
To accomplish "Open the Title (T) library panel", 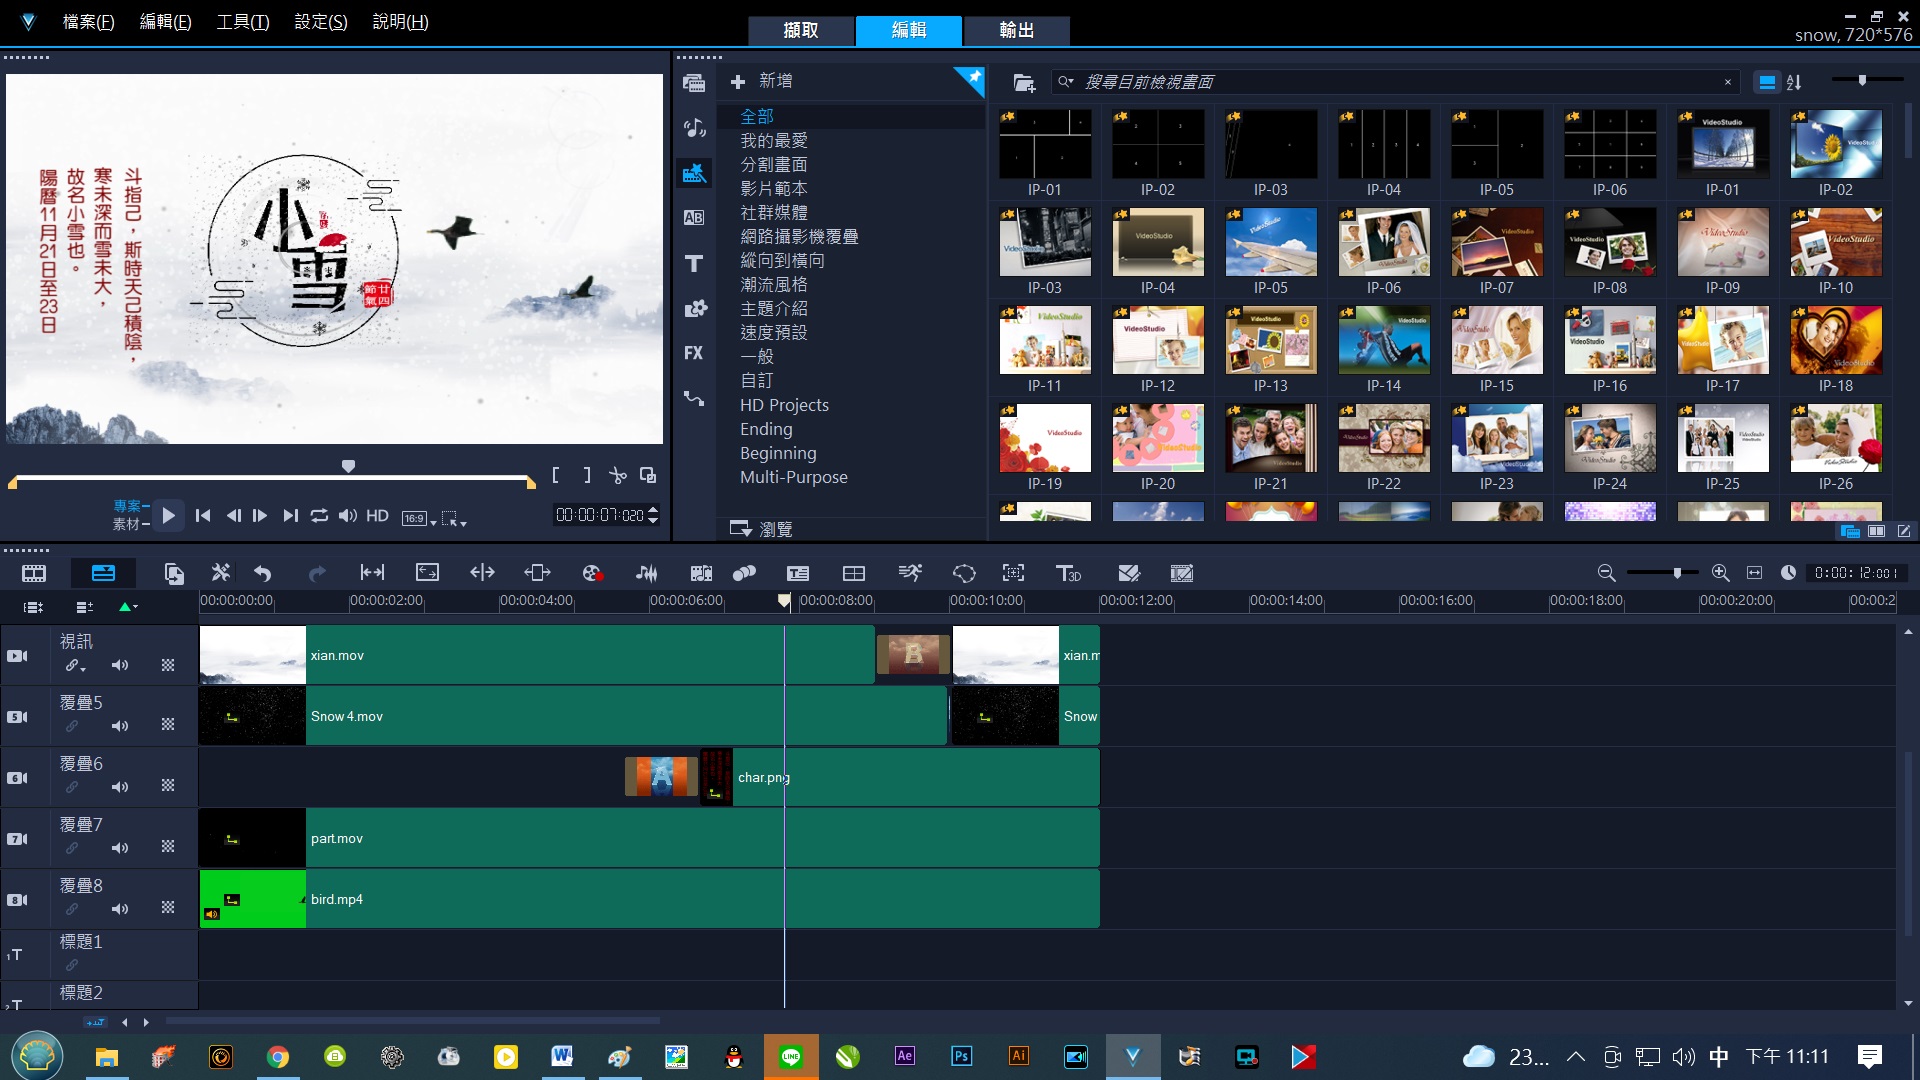I will click(694, 263).
